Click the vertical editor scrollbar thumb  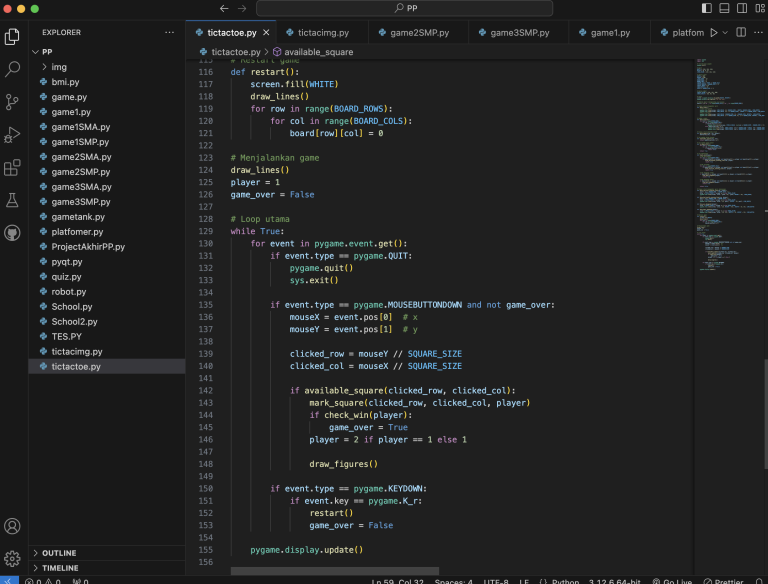765,414
